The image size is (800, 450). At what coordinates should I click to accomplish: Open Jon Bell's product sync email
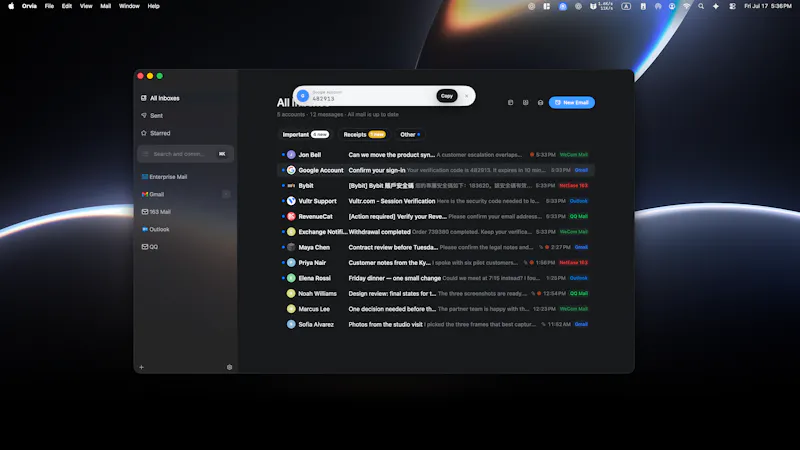point(436,155)
